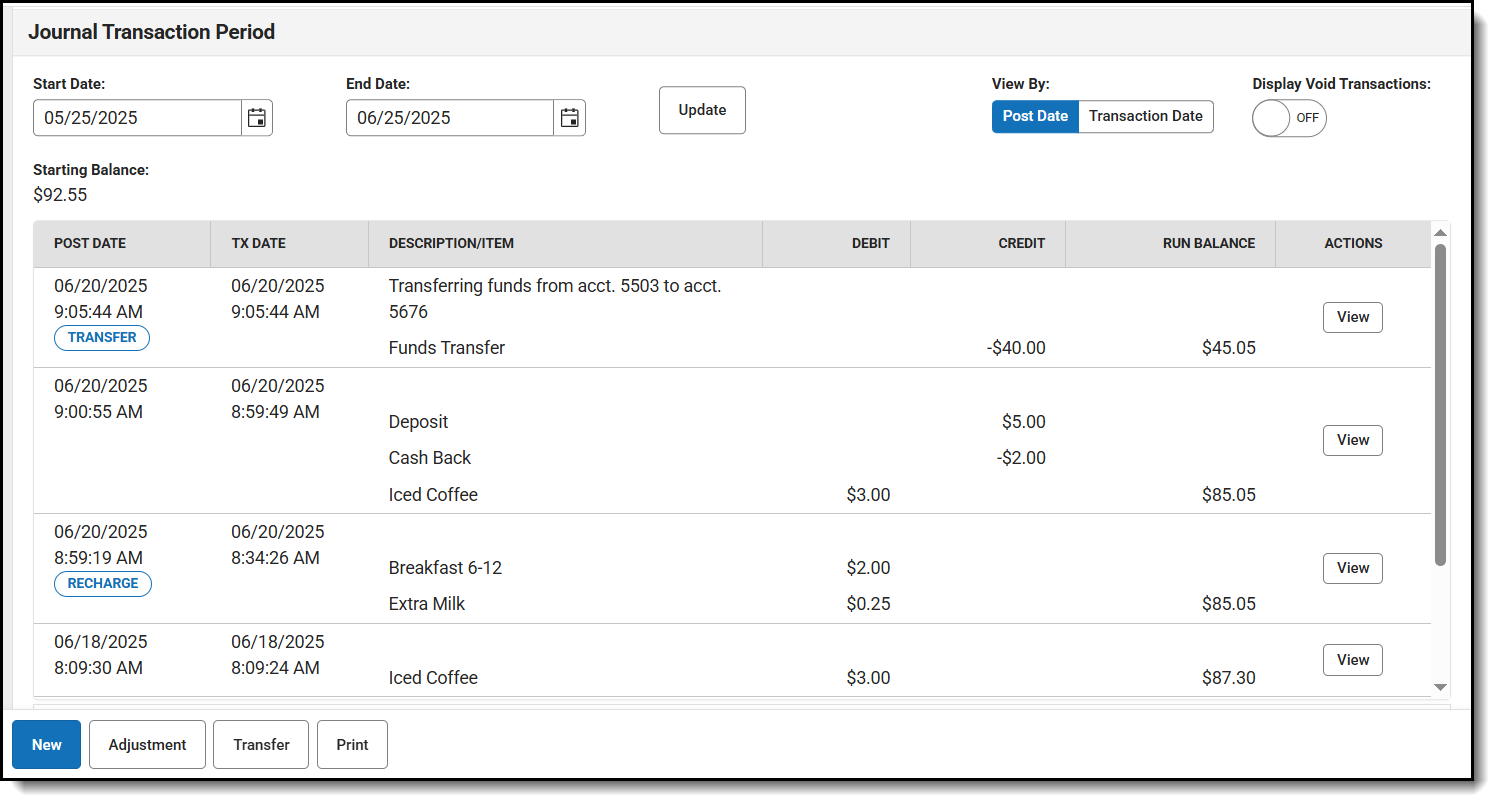Toggle Display Void Transactions switch
1499x806 pixels.
pyautogui.click(x=1289, y=118)
